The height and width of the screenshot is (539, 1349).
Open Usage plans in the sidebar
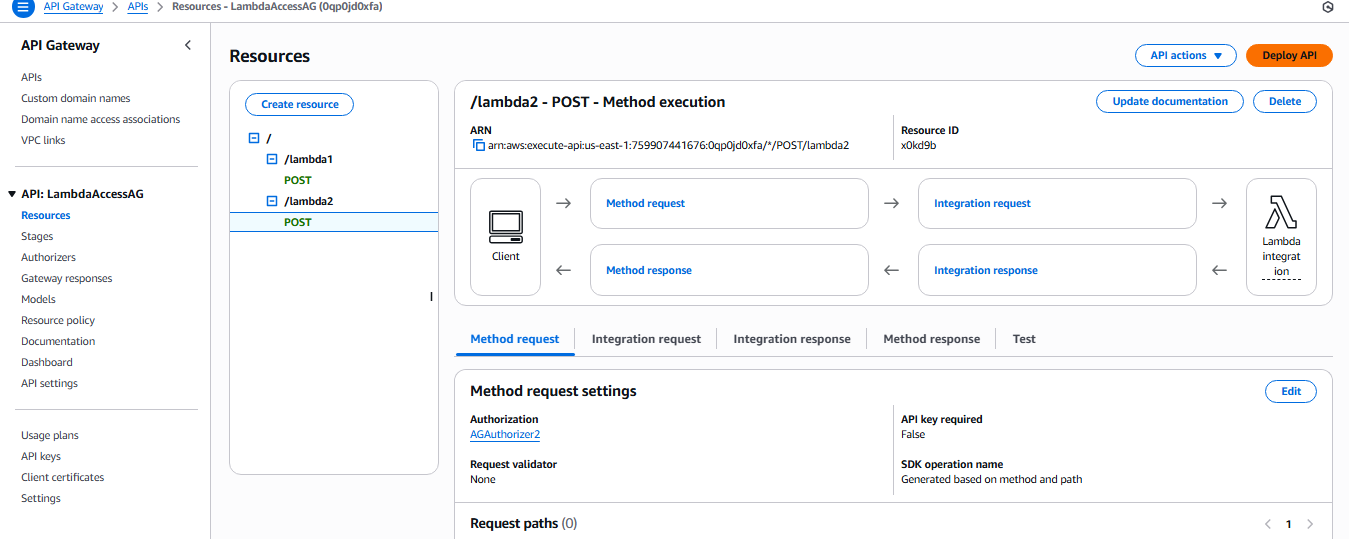coord(50,435)
